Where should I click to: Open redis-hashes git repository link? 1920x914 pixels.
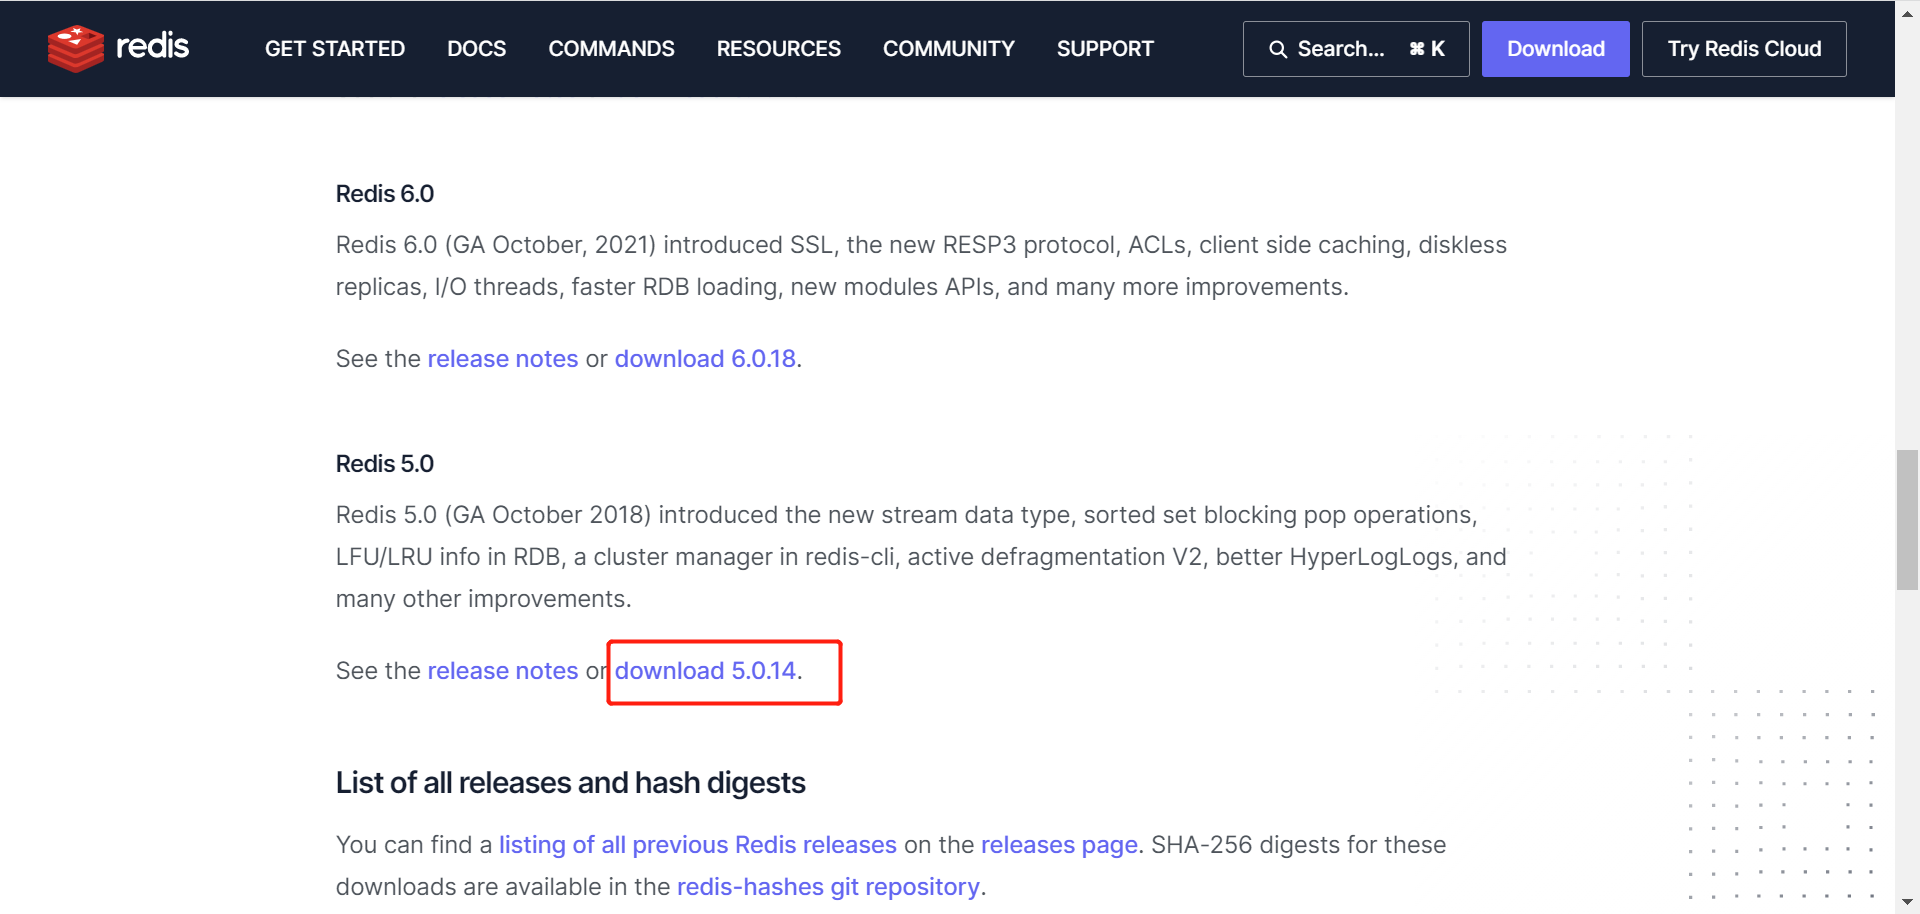click(x=828, y=887)
